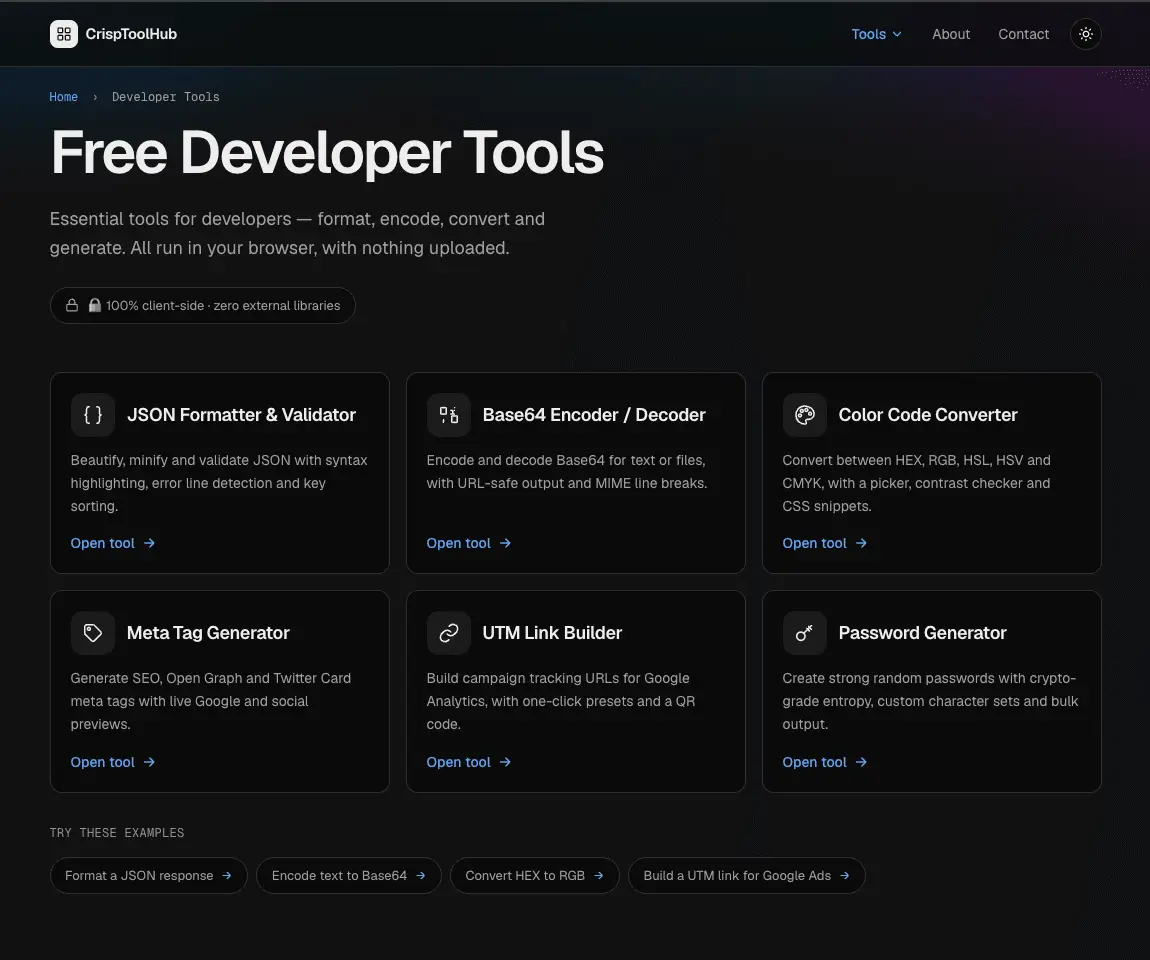Click the Developer Tools breadcrumb text
This screenshot has width=1150, height=960.
166,97
